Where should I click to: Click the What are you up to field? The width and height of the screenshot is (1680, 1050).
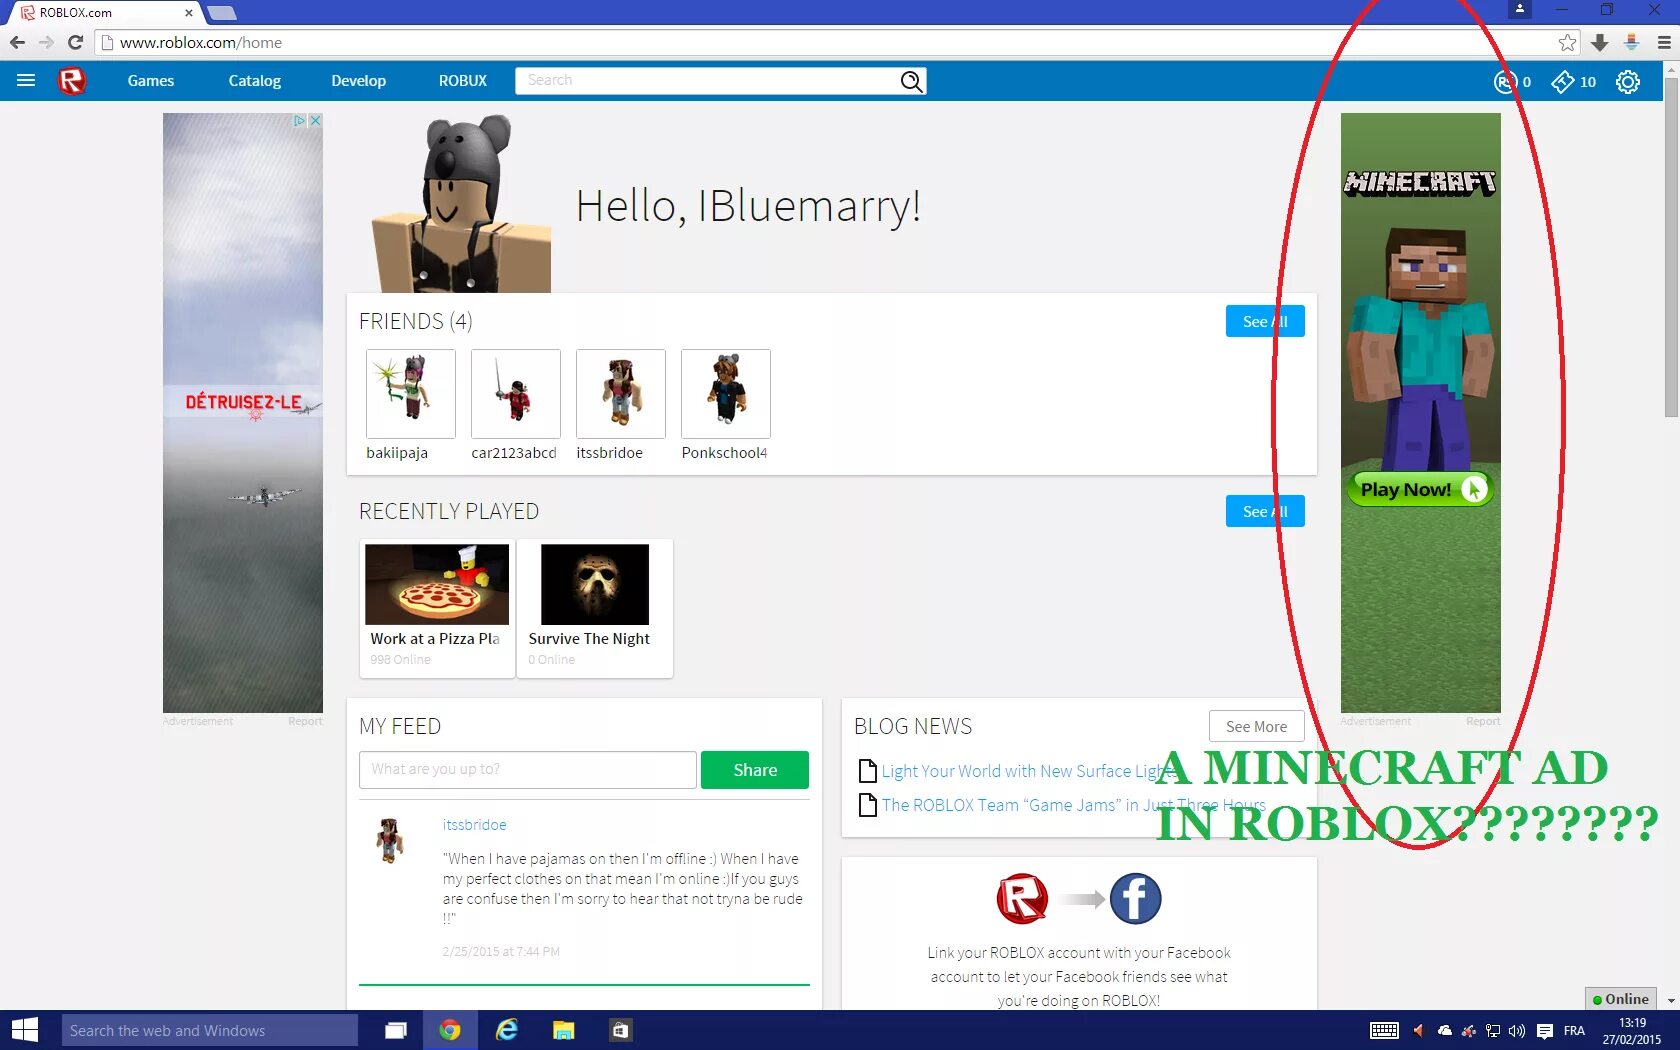528,770
